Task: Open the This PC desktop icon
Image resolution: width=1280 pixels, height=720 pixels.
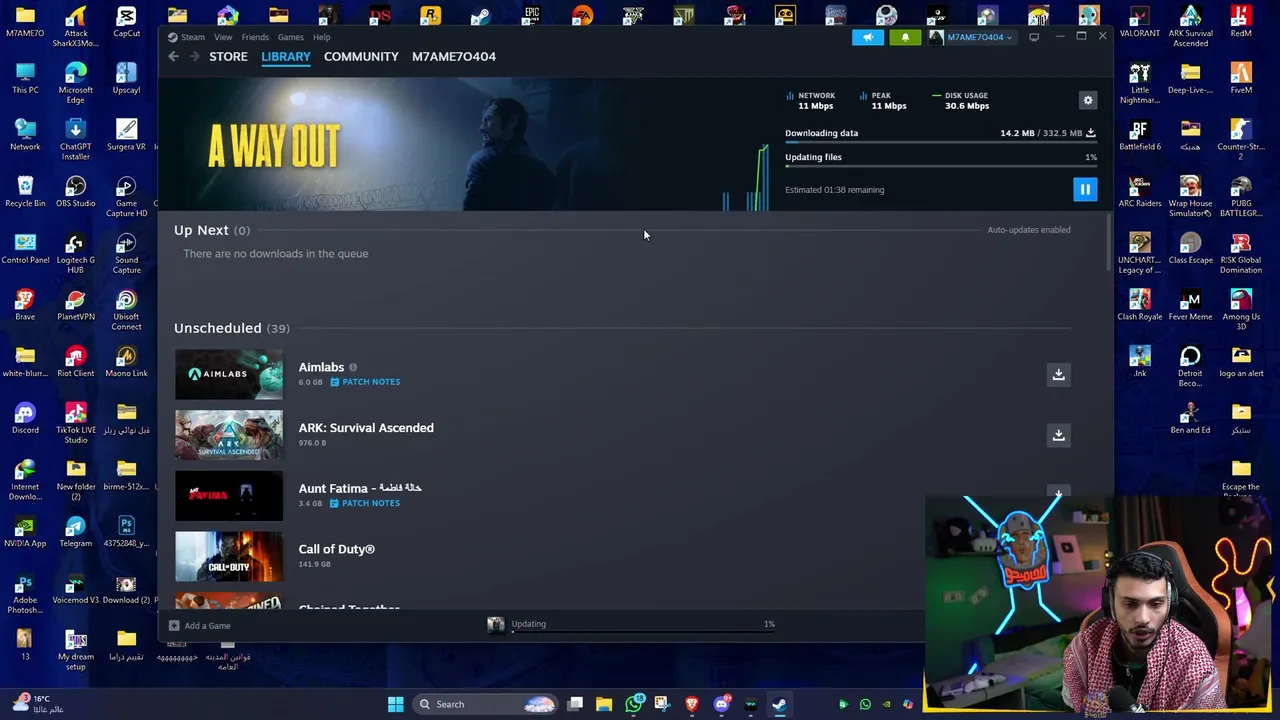Action: (x=25, y=78)
